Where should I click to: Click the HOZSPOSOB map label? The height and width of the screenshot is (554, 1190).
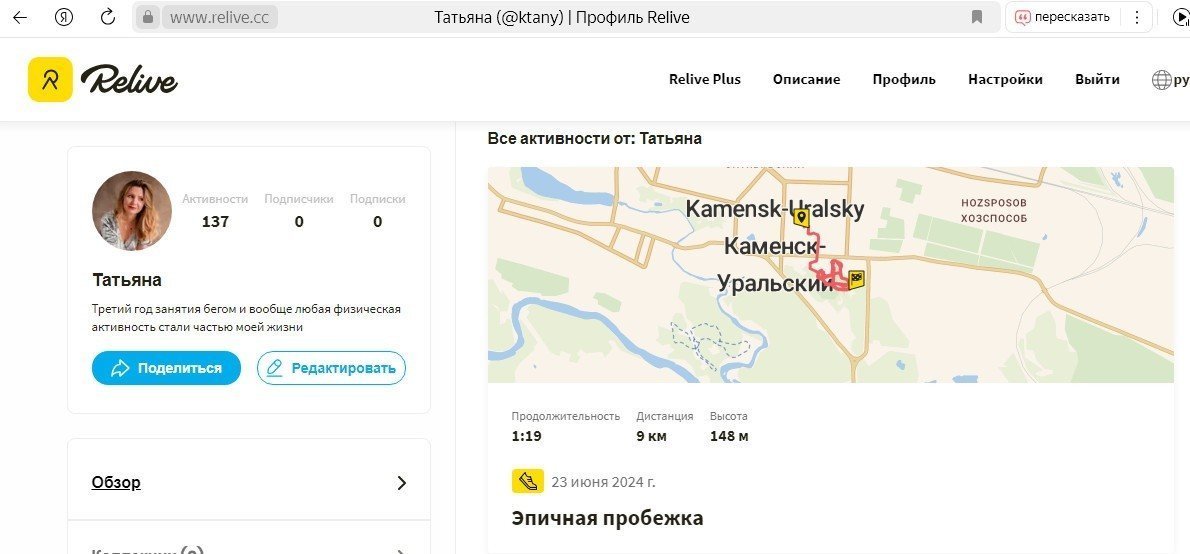(x=993, y=203)
